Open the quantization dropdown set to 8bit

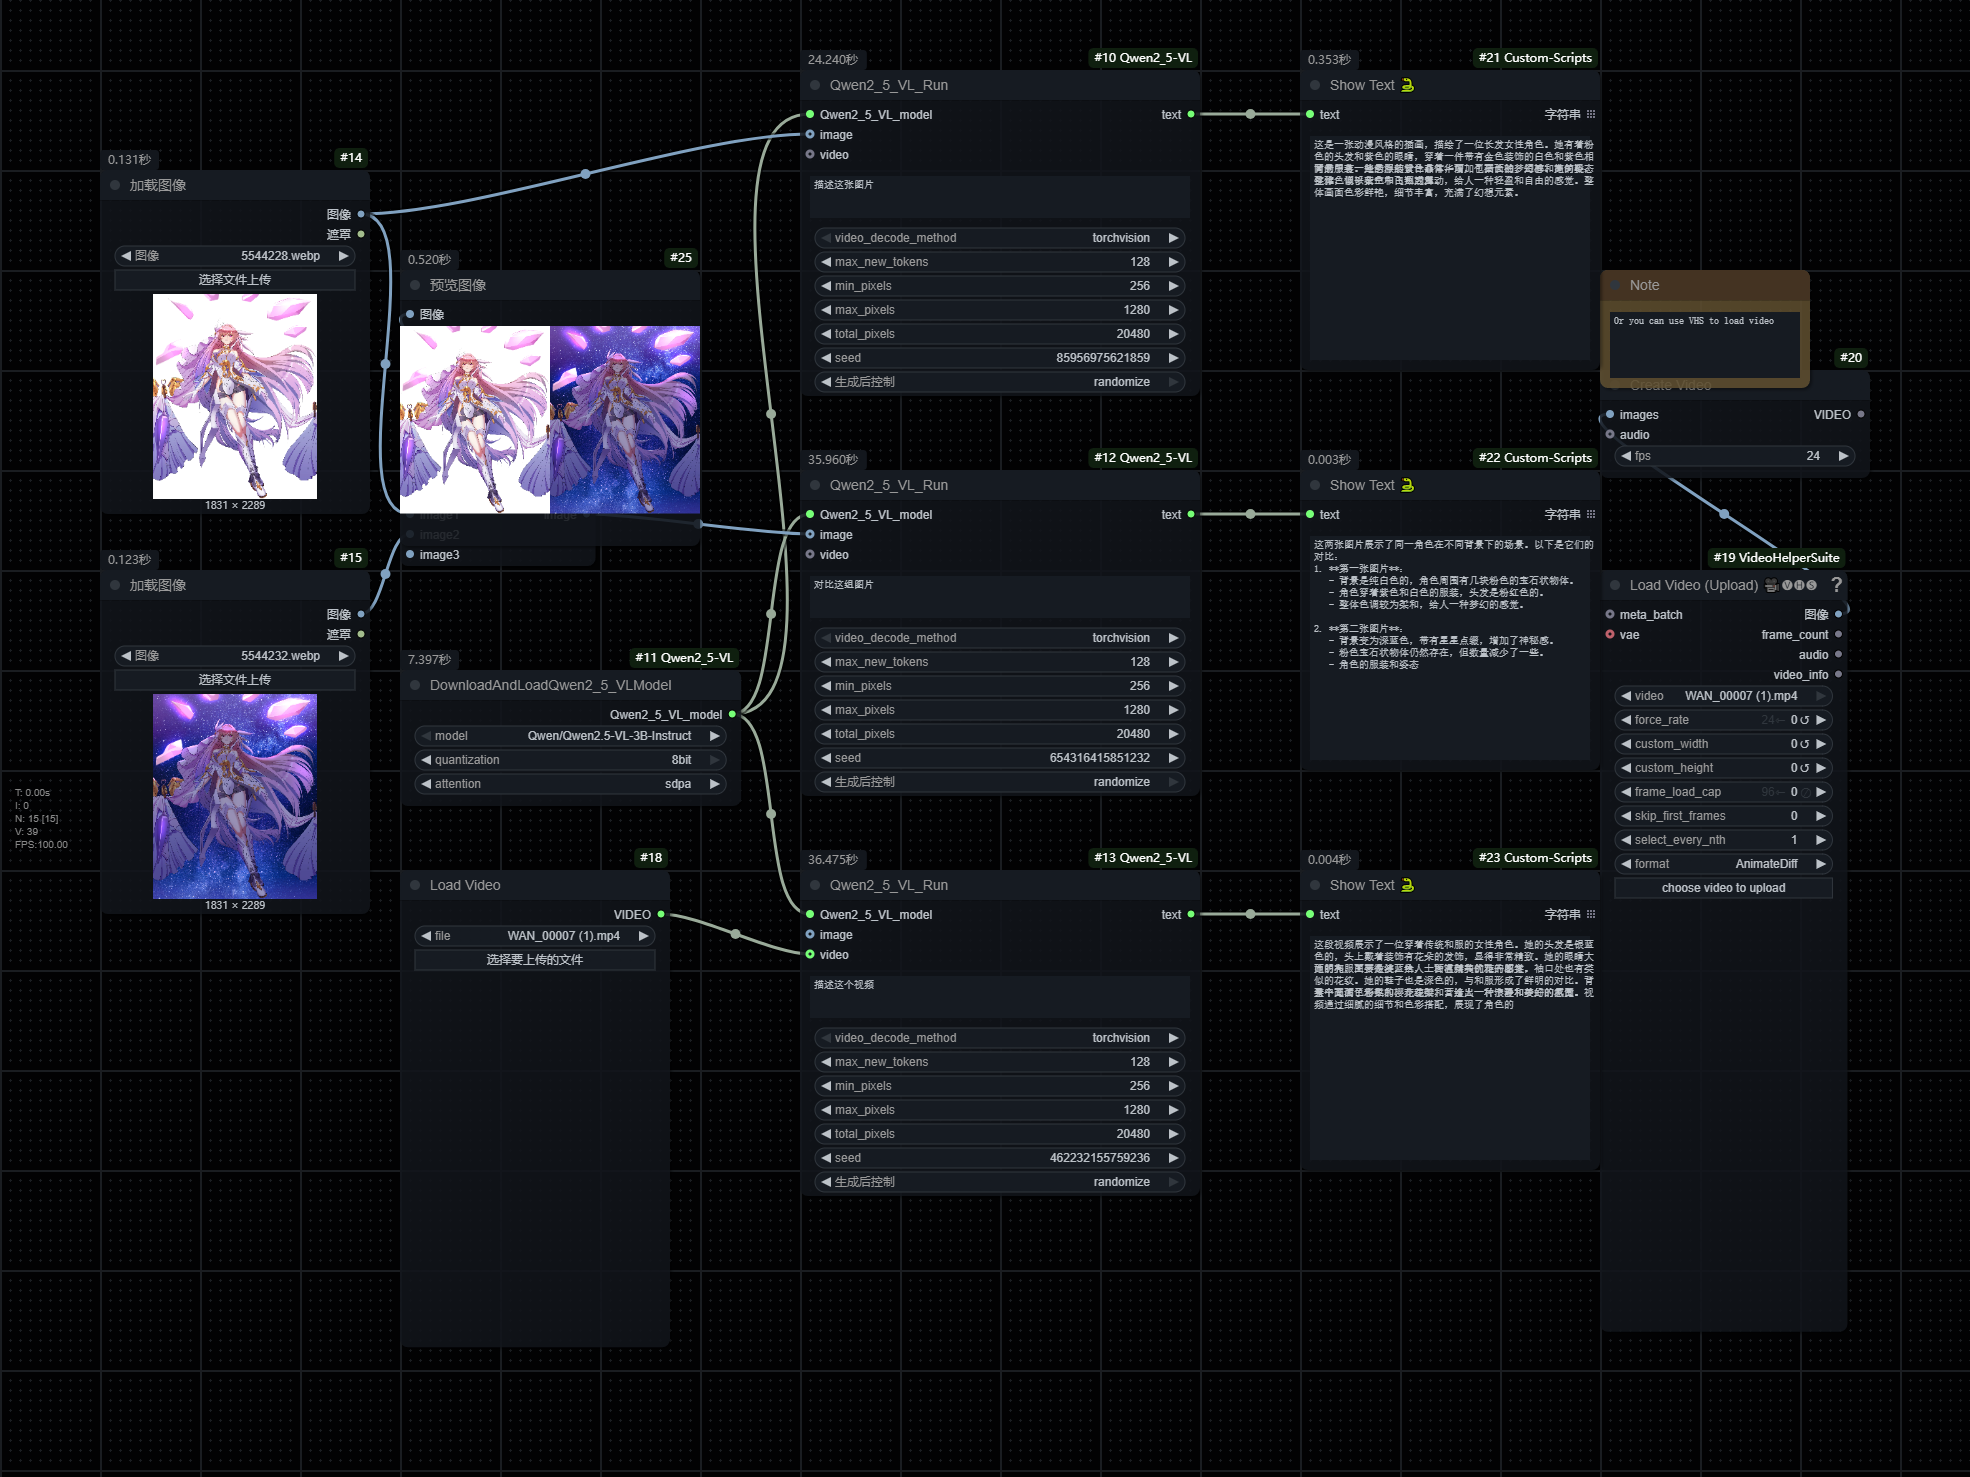pyautogui.click(x=570, y=760)
